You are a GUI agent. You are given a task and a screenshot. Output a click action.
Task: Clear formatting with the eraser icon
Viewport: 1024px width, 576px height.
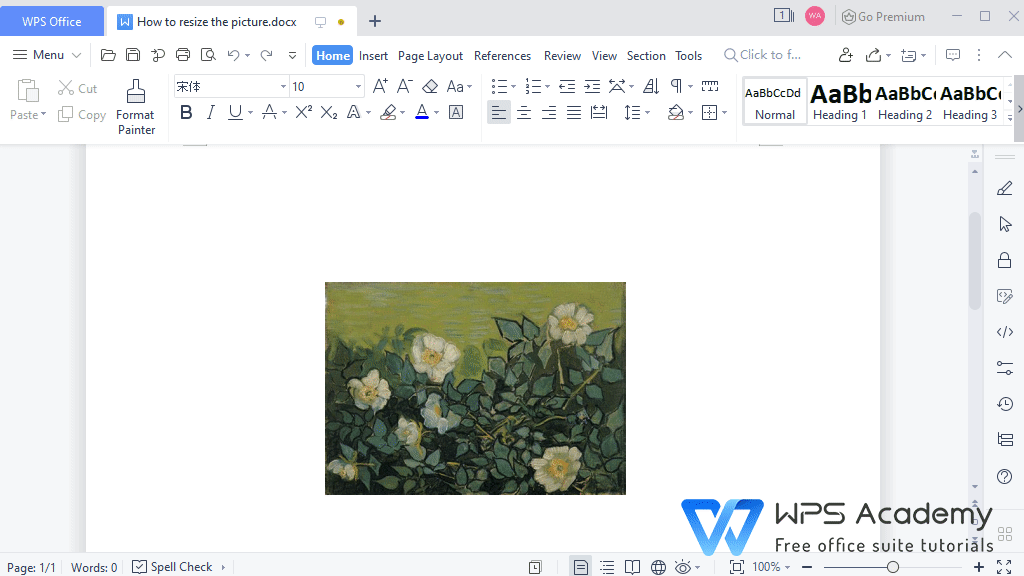click(x=430, y=86)
